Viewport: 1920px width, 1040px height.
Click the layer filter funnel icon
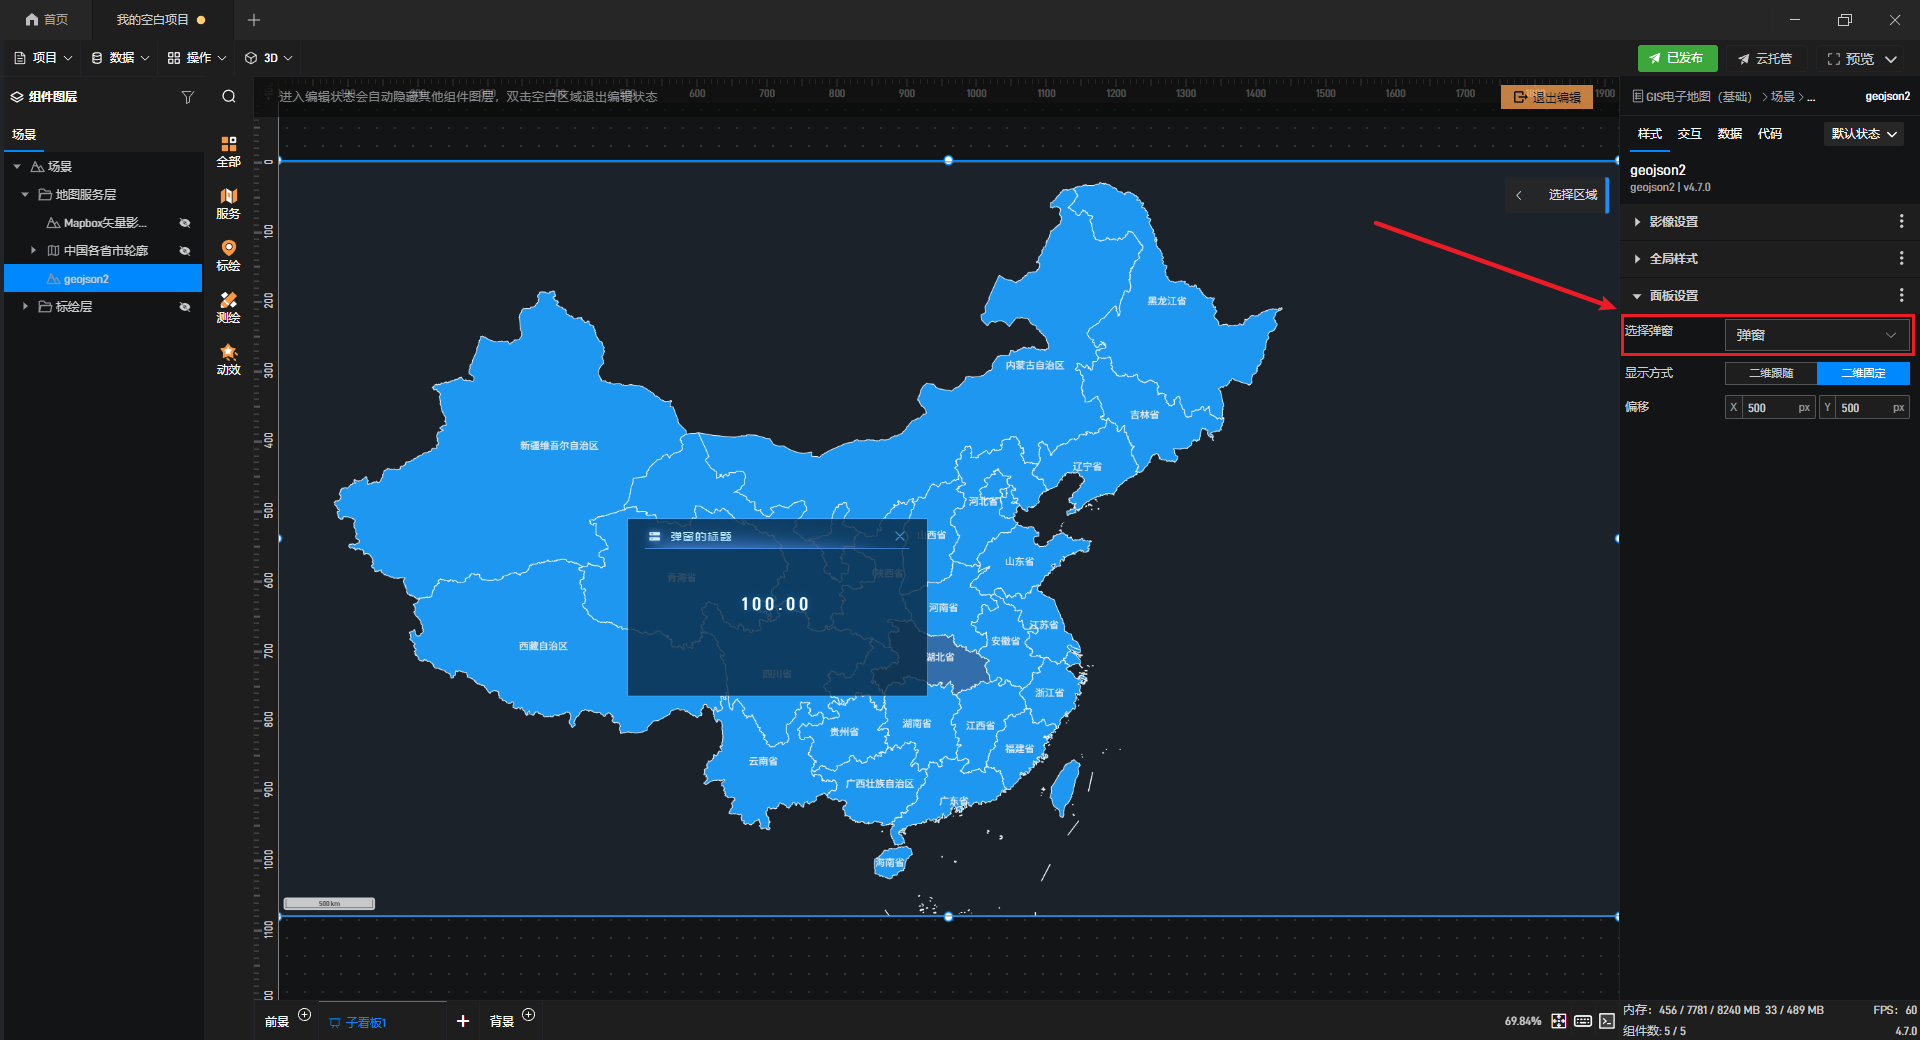pyautogui.click(x=187, y=97)
